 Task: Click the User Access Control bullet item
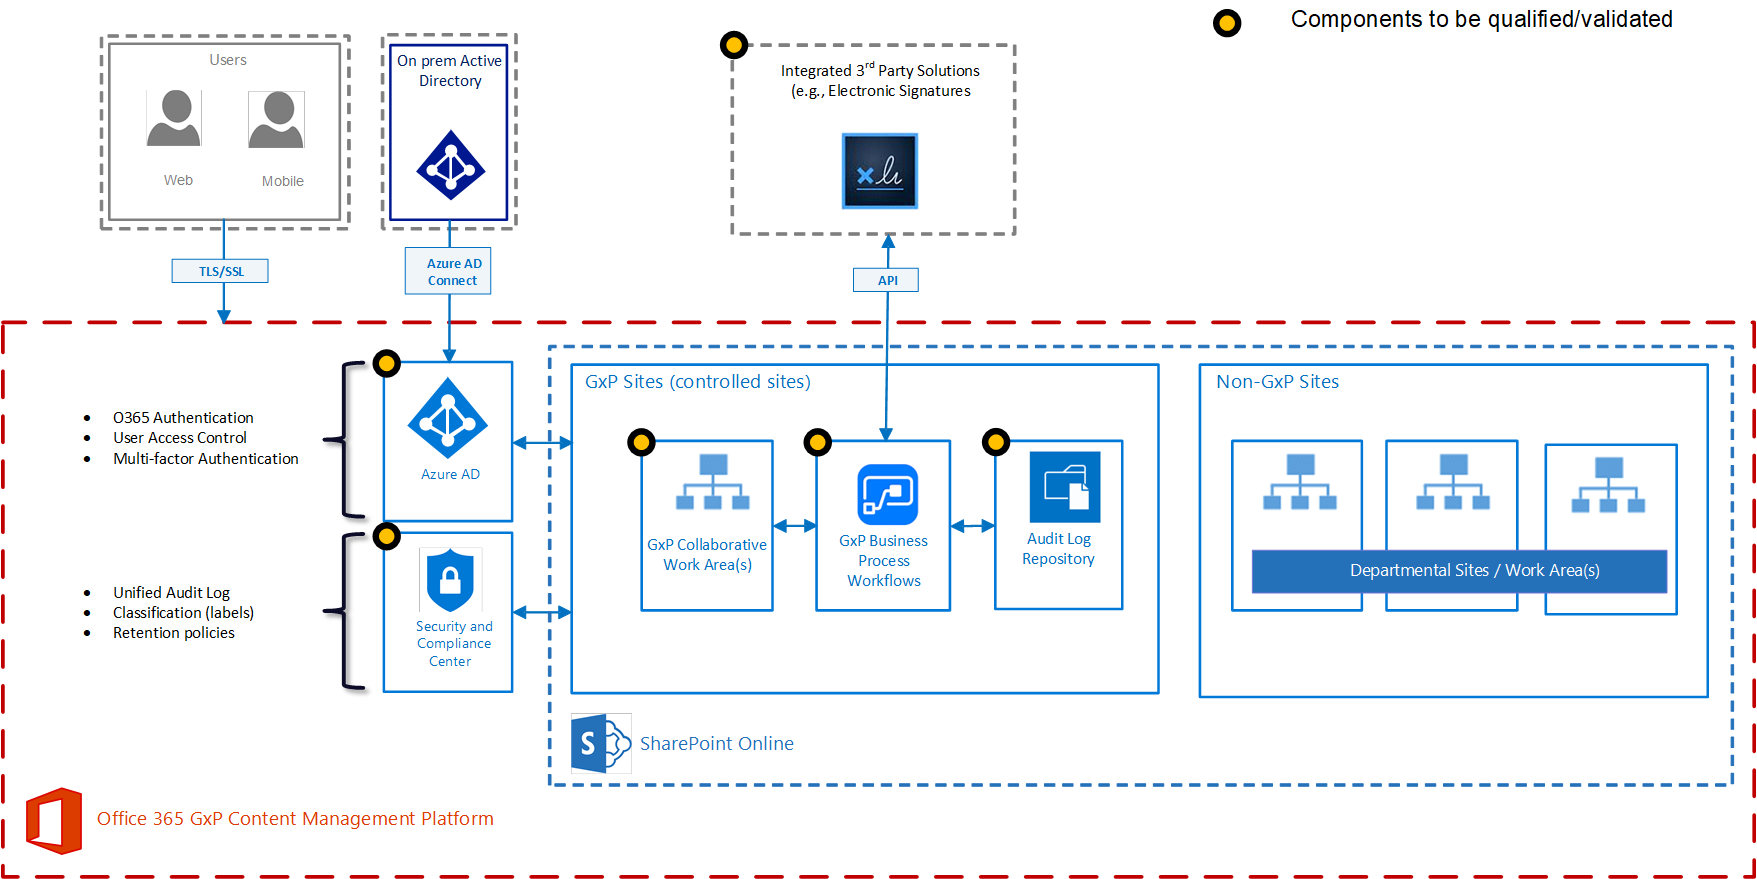click(x=180, y=438)
